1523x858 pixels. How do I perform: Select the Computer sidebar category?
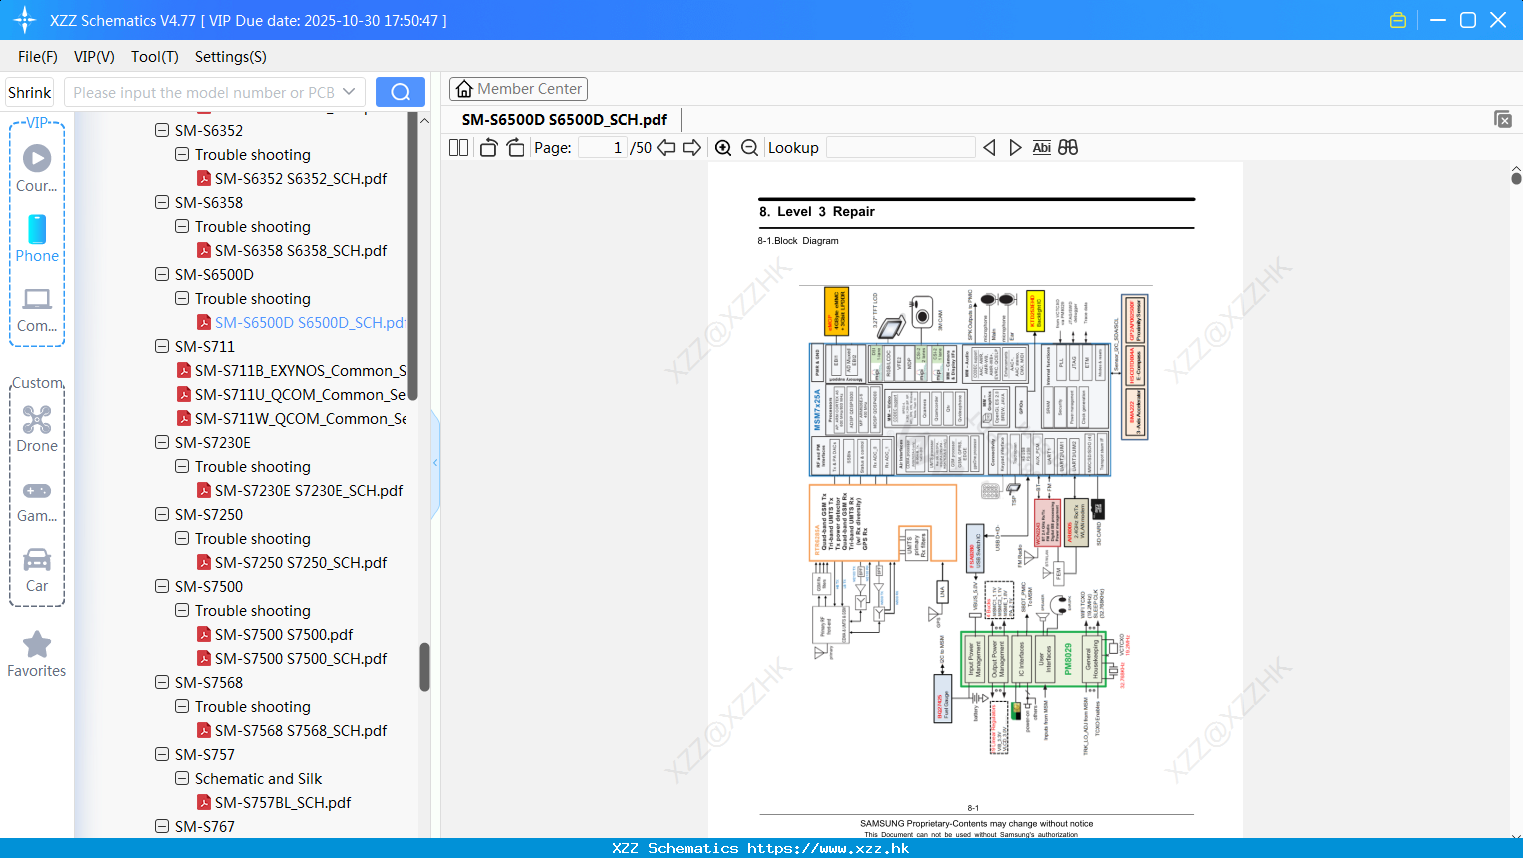[37, 309]
